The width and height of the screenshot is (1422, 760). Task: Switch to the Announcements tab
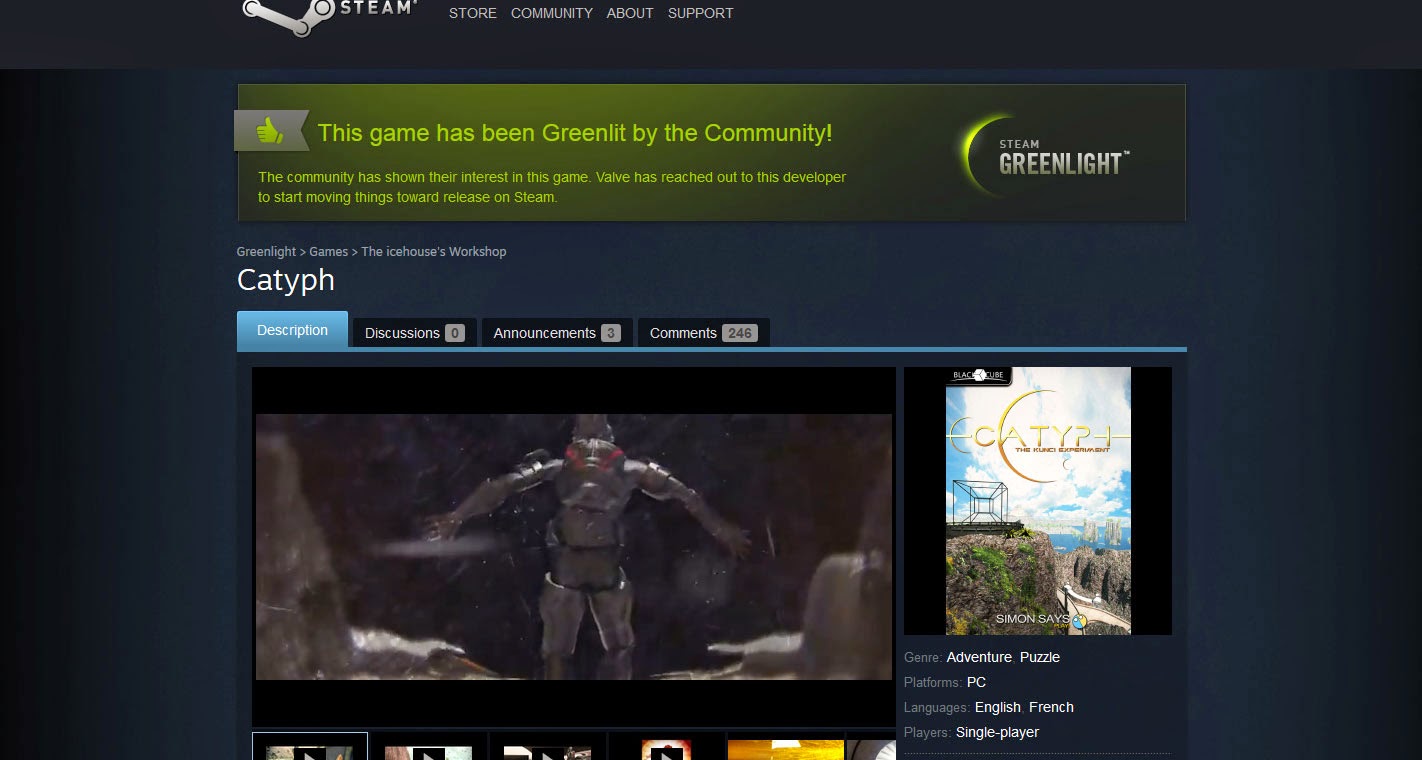557,333
